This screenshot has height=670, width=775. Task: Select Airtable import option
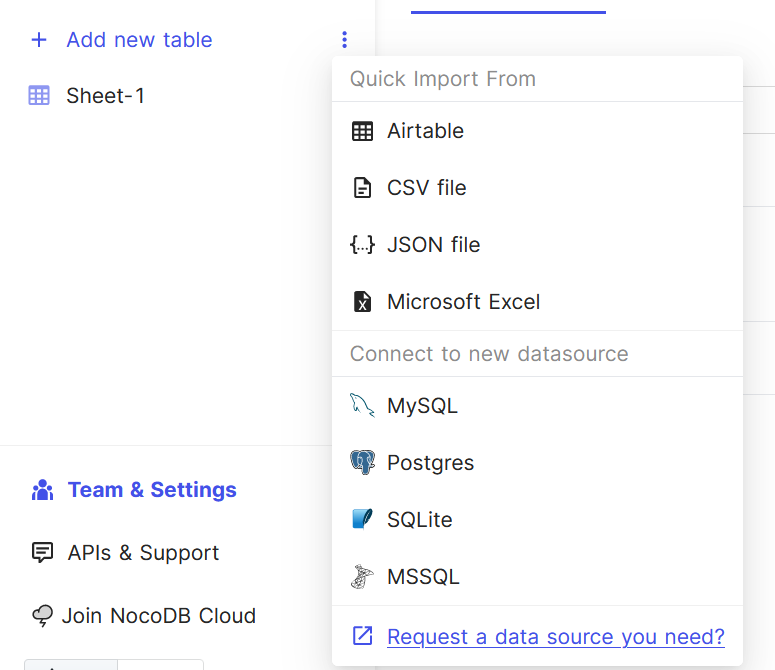point(537,131)
